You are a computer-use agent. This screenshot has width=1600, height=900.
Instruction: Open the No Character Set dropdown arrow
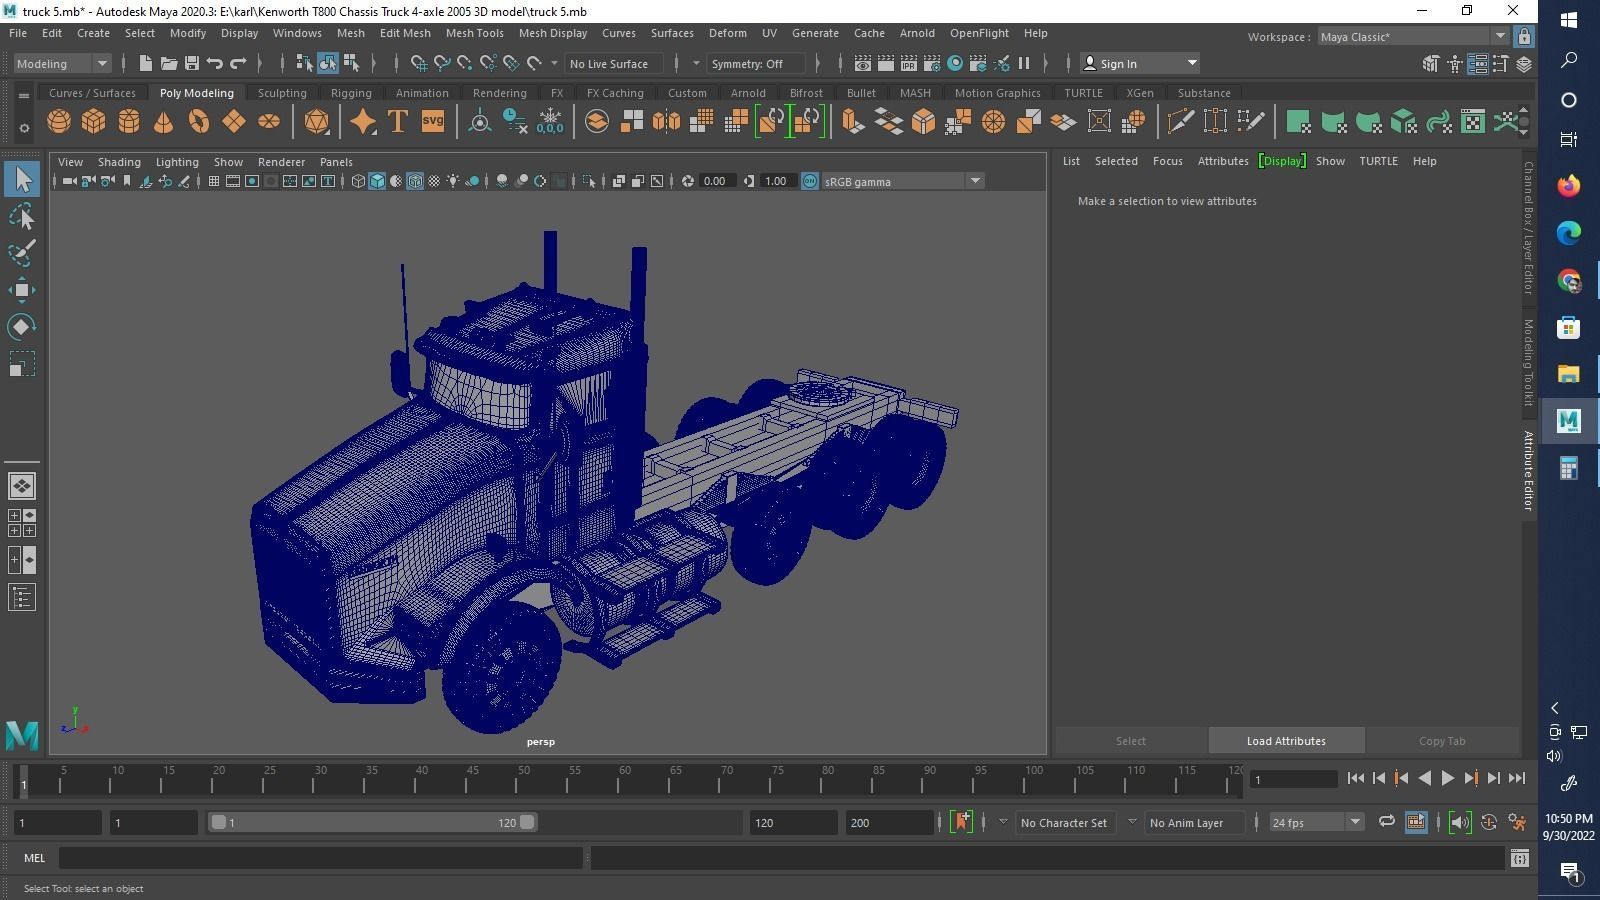tap(1003, 822)
